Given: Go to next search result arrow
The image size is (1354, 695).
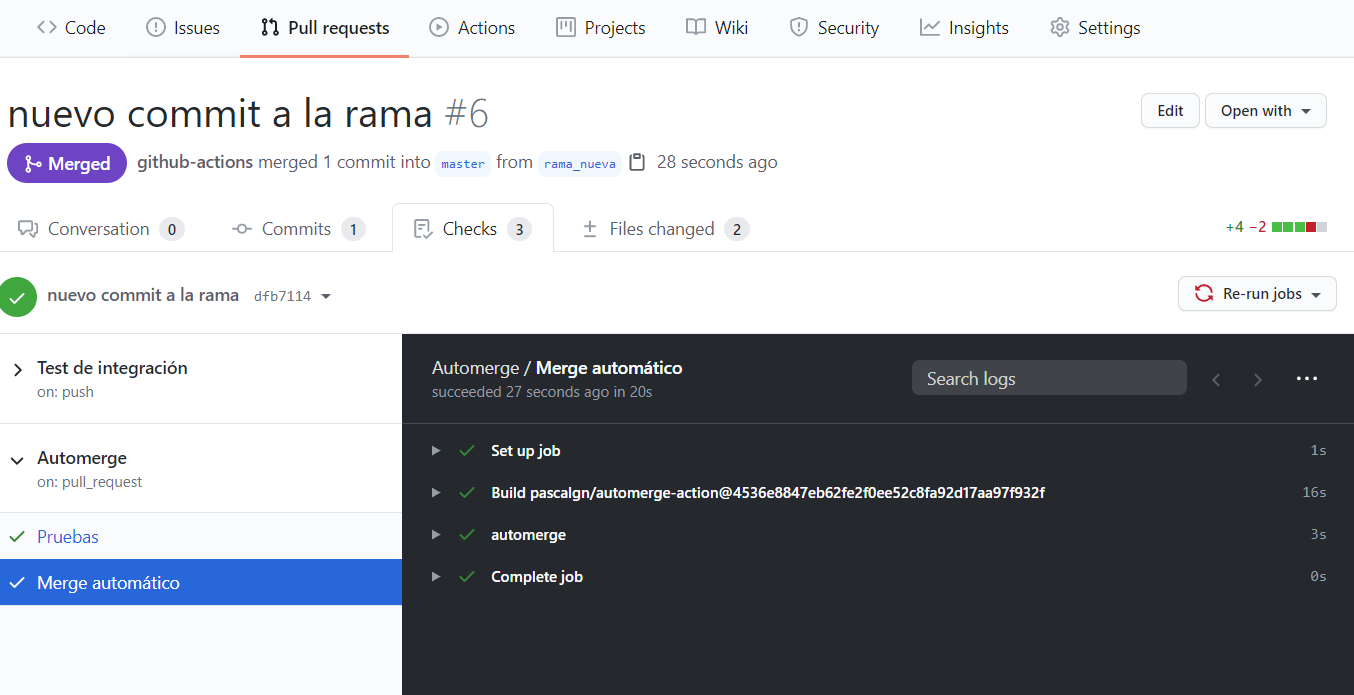Looking at the screenshot, I should [x=1258, y=379].
